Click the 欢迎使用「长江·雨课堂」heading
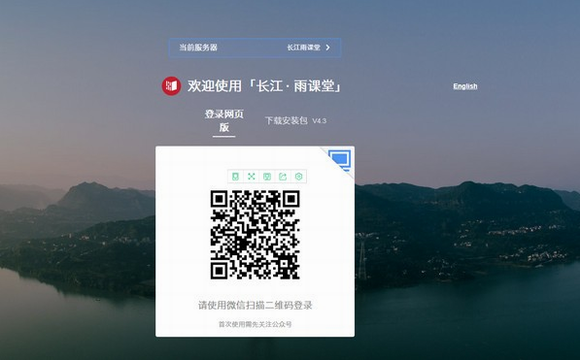This screenshot has height=360, width=580. click(x=264, y=86)
